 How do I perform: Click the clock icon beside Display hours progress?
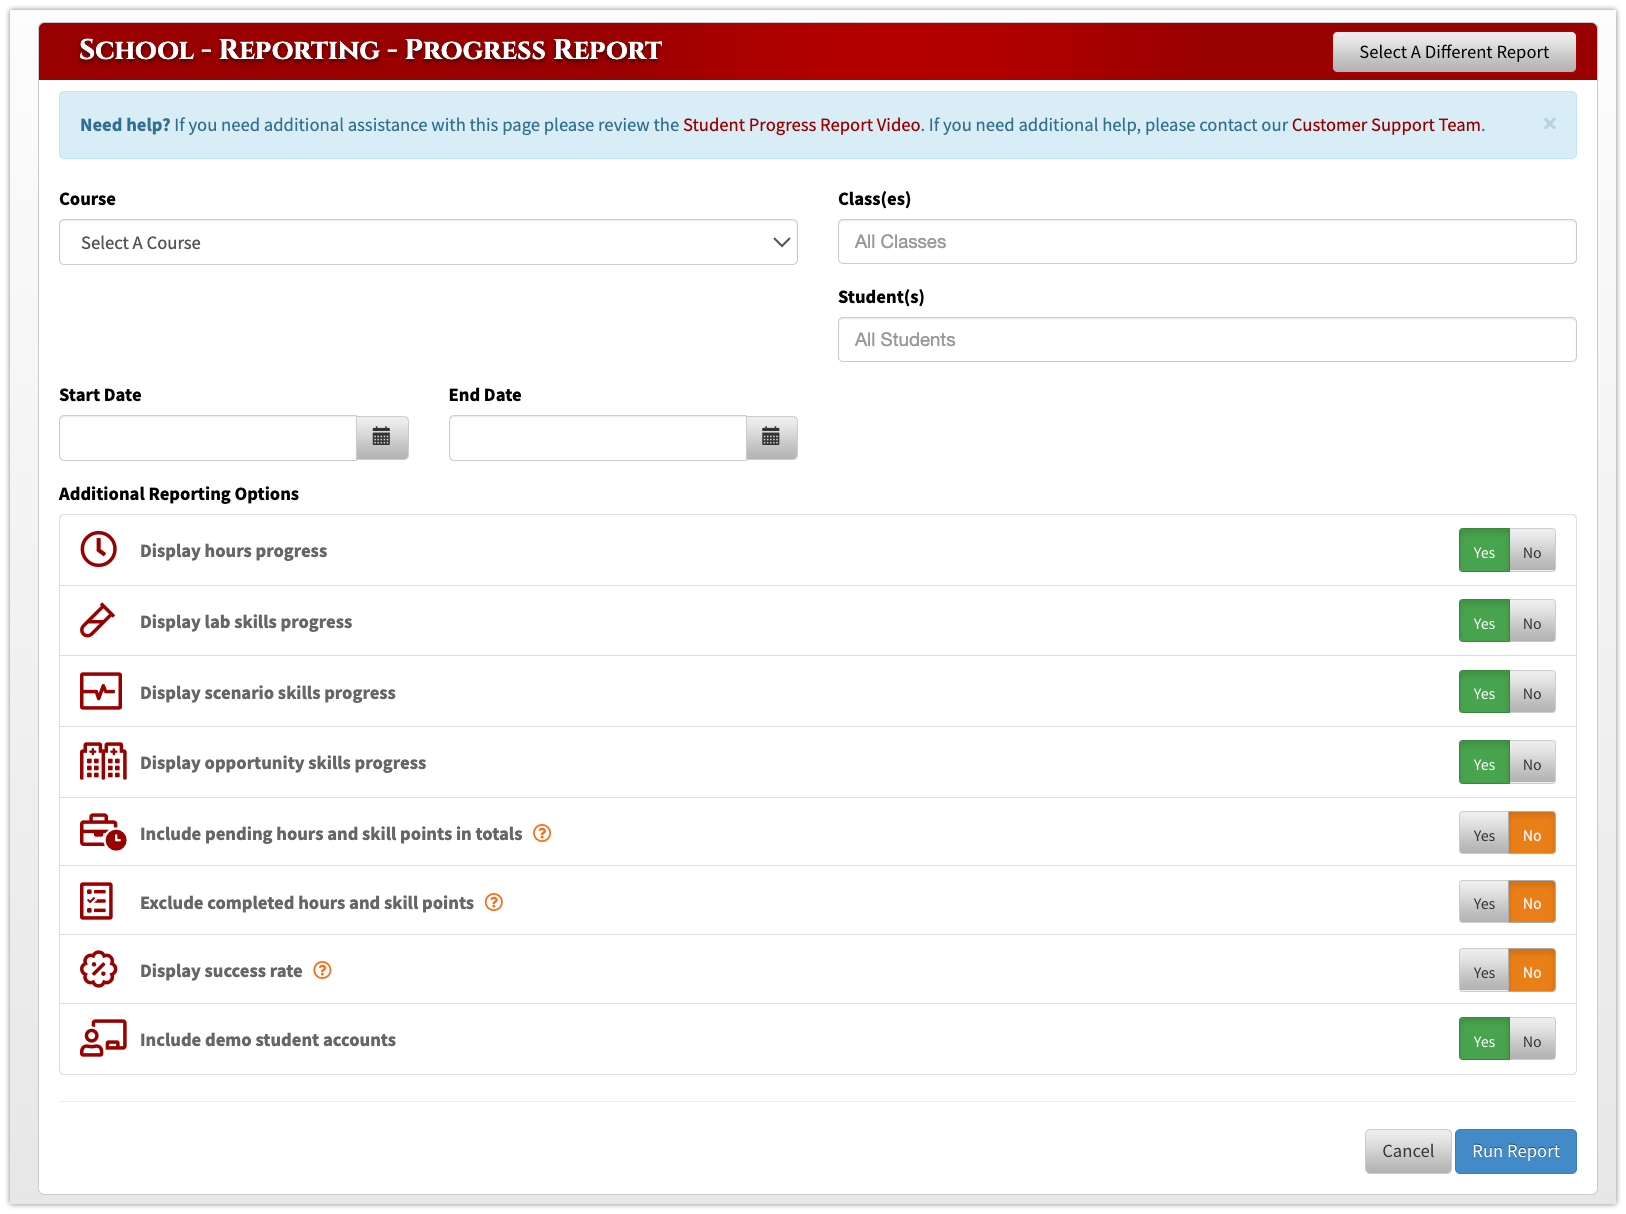99,549
